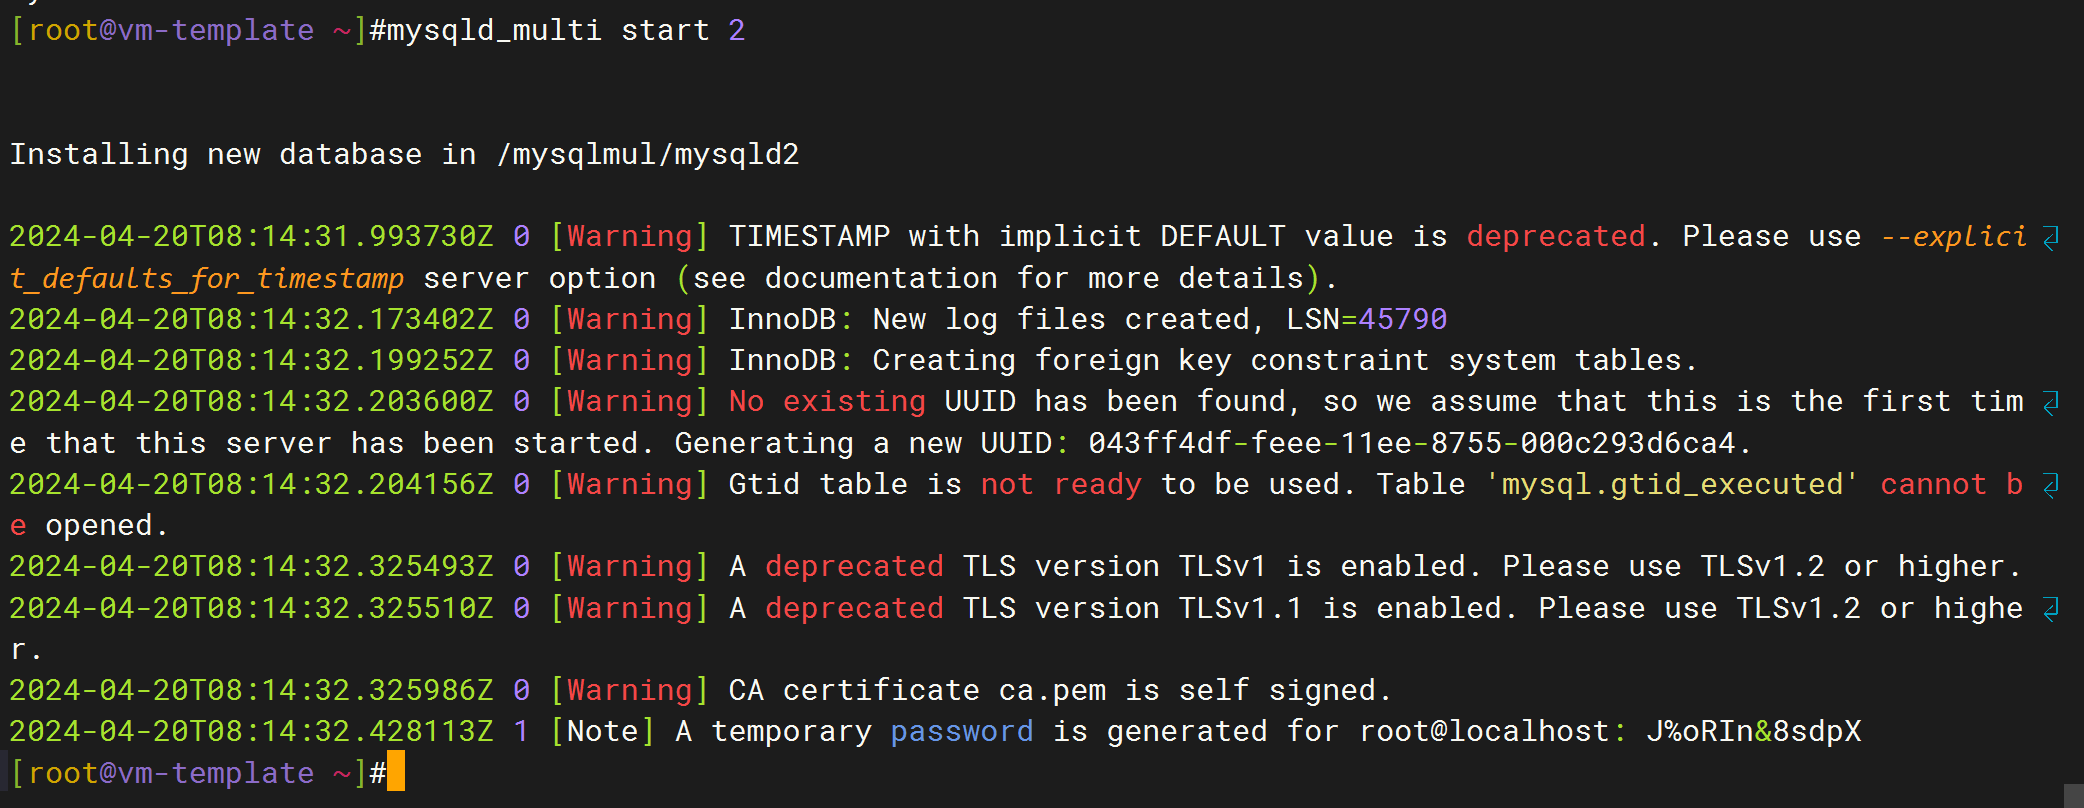Click the wrap arrow after 'first tim'
Image resolution: width=2084 pixels, height=808 pixels.
pyautogui.click(x=2051, y=403)
